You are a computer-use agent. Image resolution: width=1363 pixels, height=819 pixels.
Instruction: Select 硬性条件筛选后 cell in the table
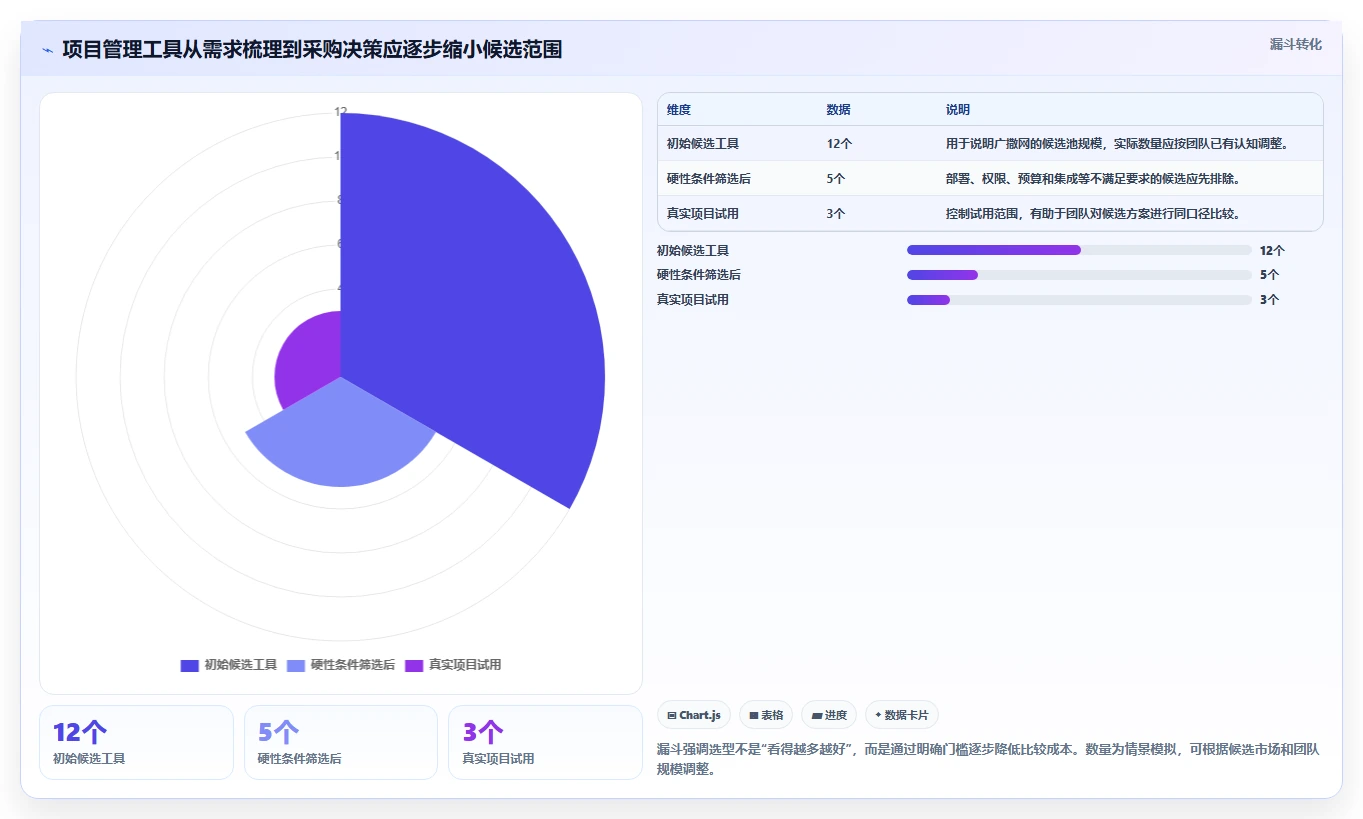pyautogui.click(x=709, y=179)
